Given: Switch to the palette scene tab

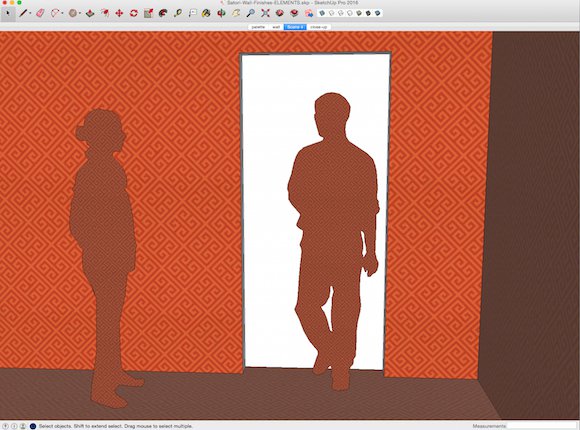Looking at the screenshot, I should click(258, 27).
